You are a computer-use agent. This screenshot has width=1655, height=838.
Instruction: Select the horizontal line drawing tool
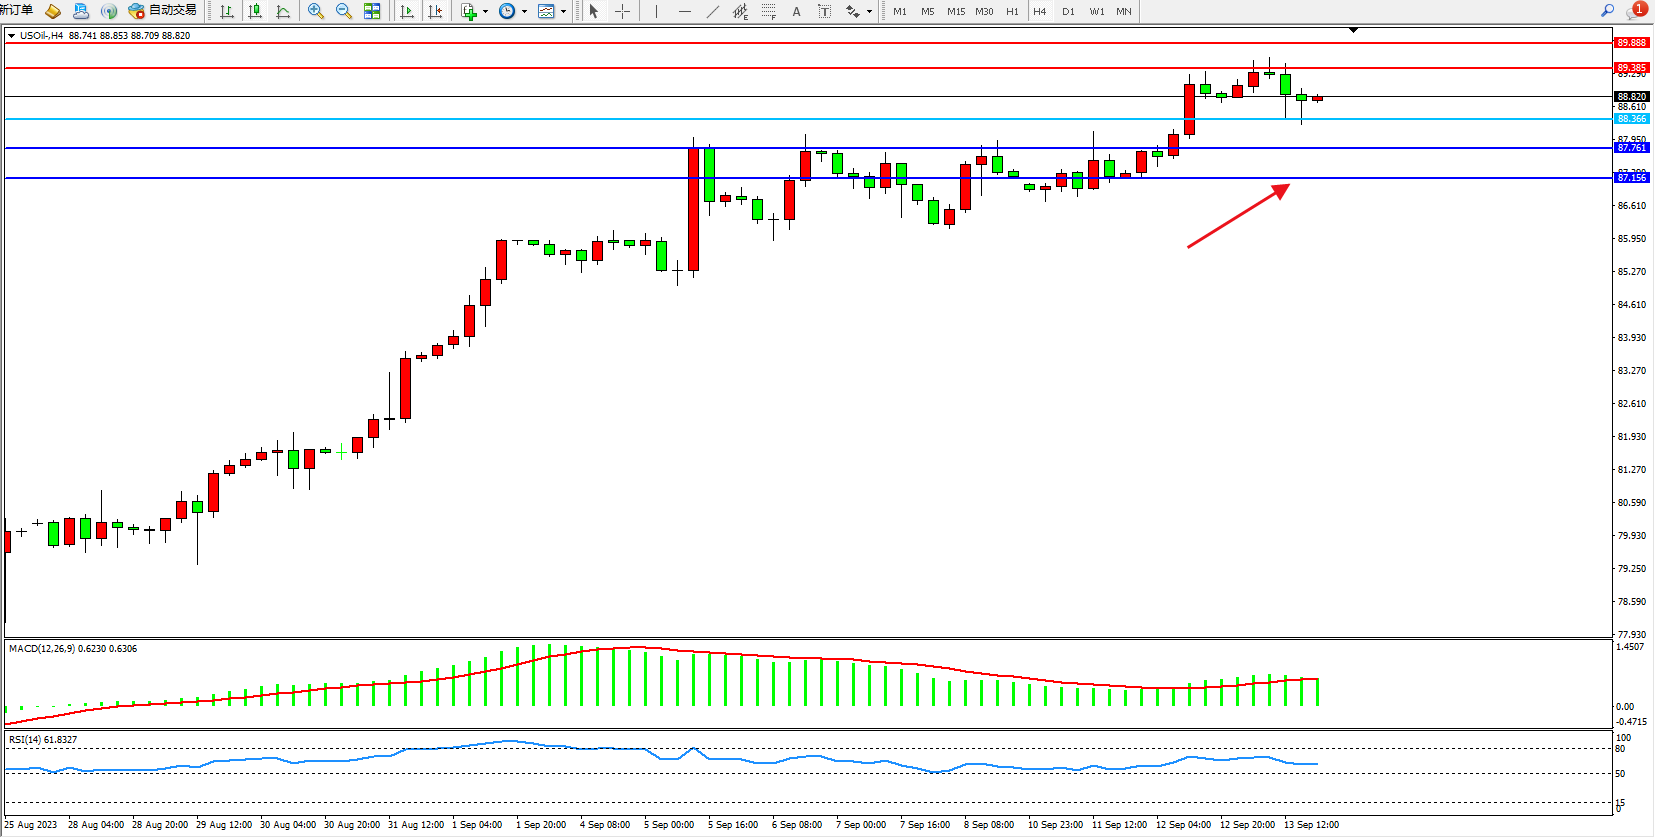[x=684, y=11]
